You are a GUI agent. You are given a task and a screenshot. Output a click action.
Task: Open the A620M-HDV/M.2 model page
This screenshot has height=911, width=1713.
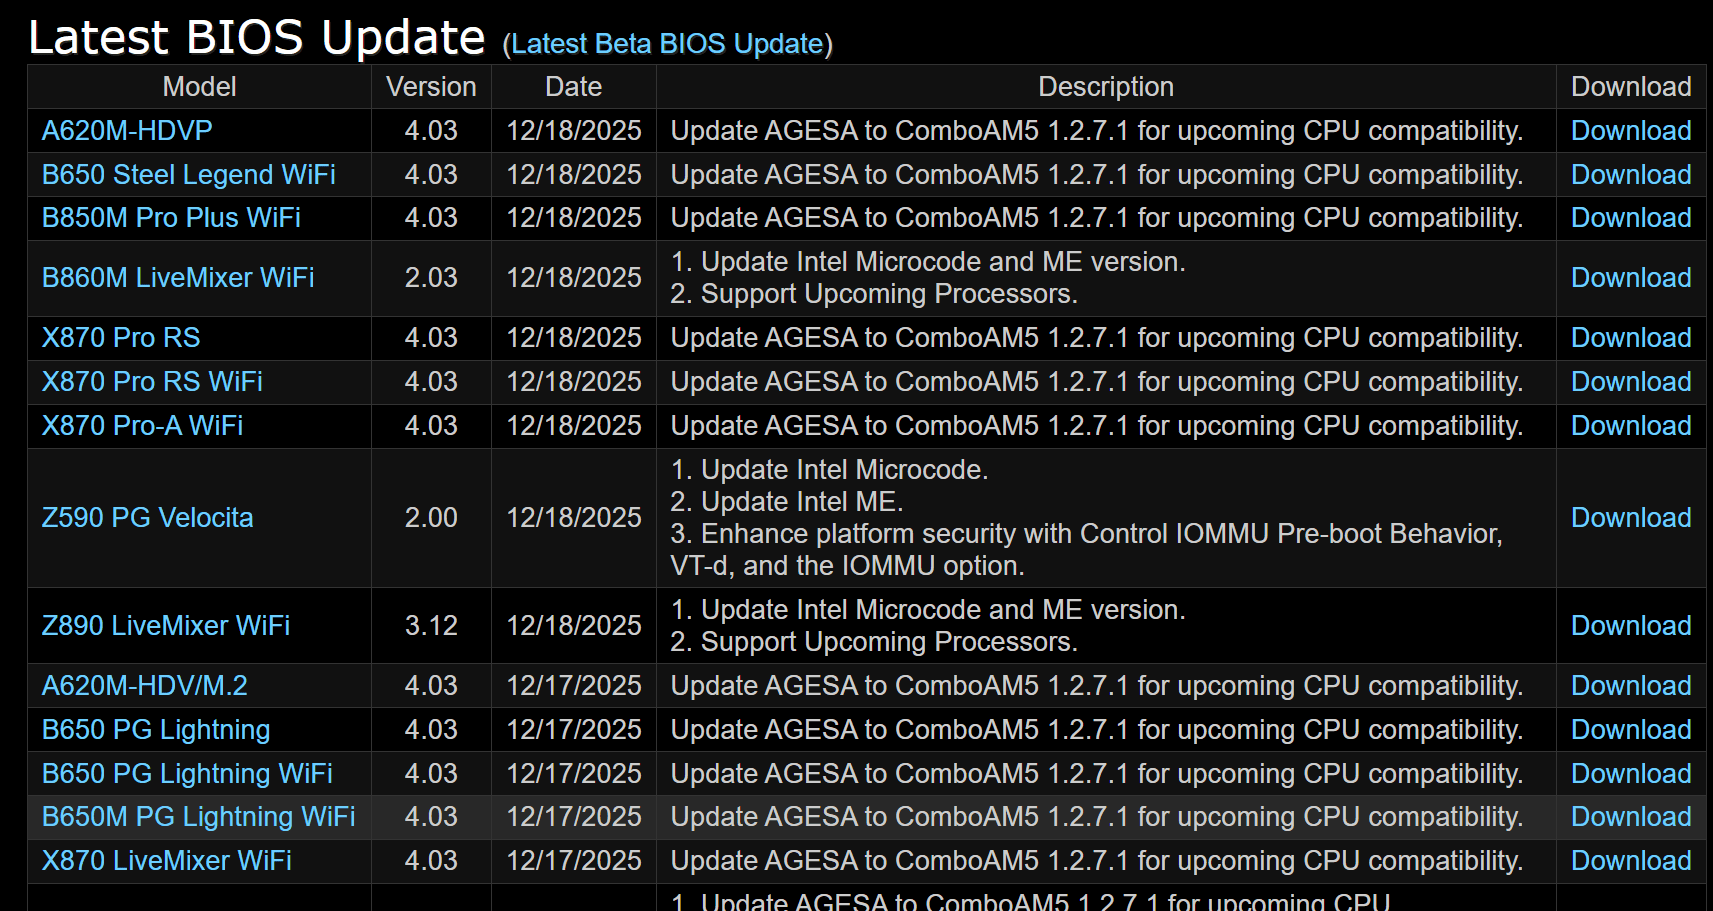point(144,686)
